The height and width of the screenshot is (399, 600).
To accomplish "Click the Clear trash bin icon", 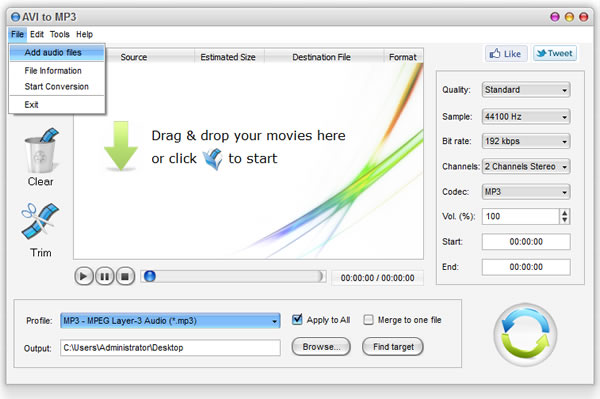I will [41, 150].
